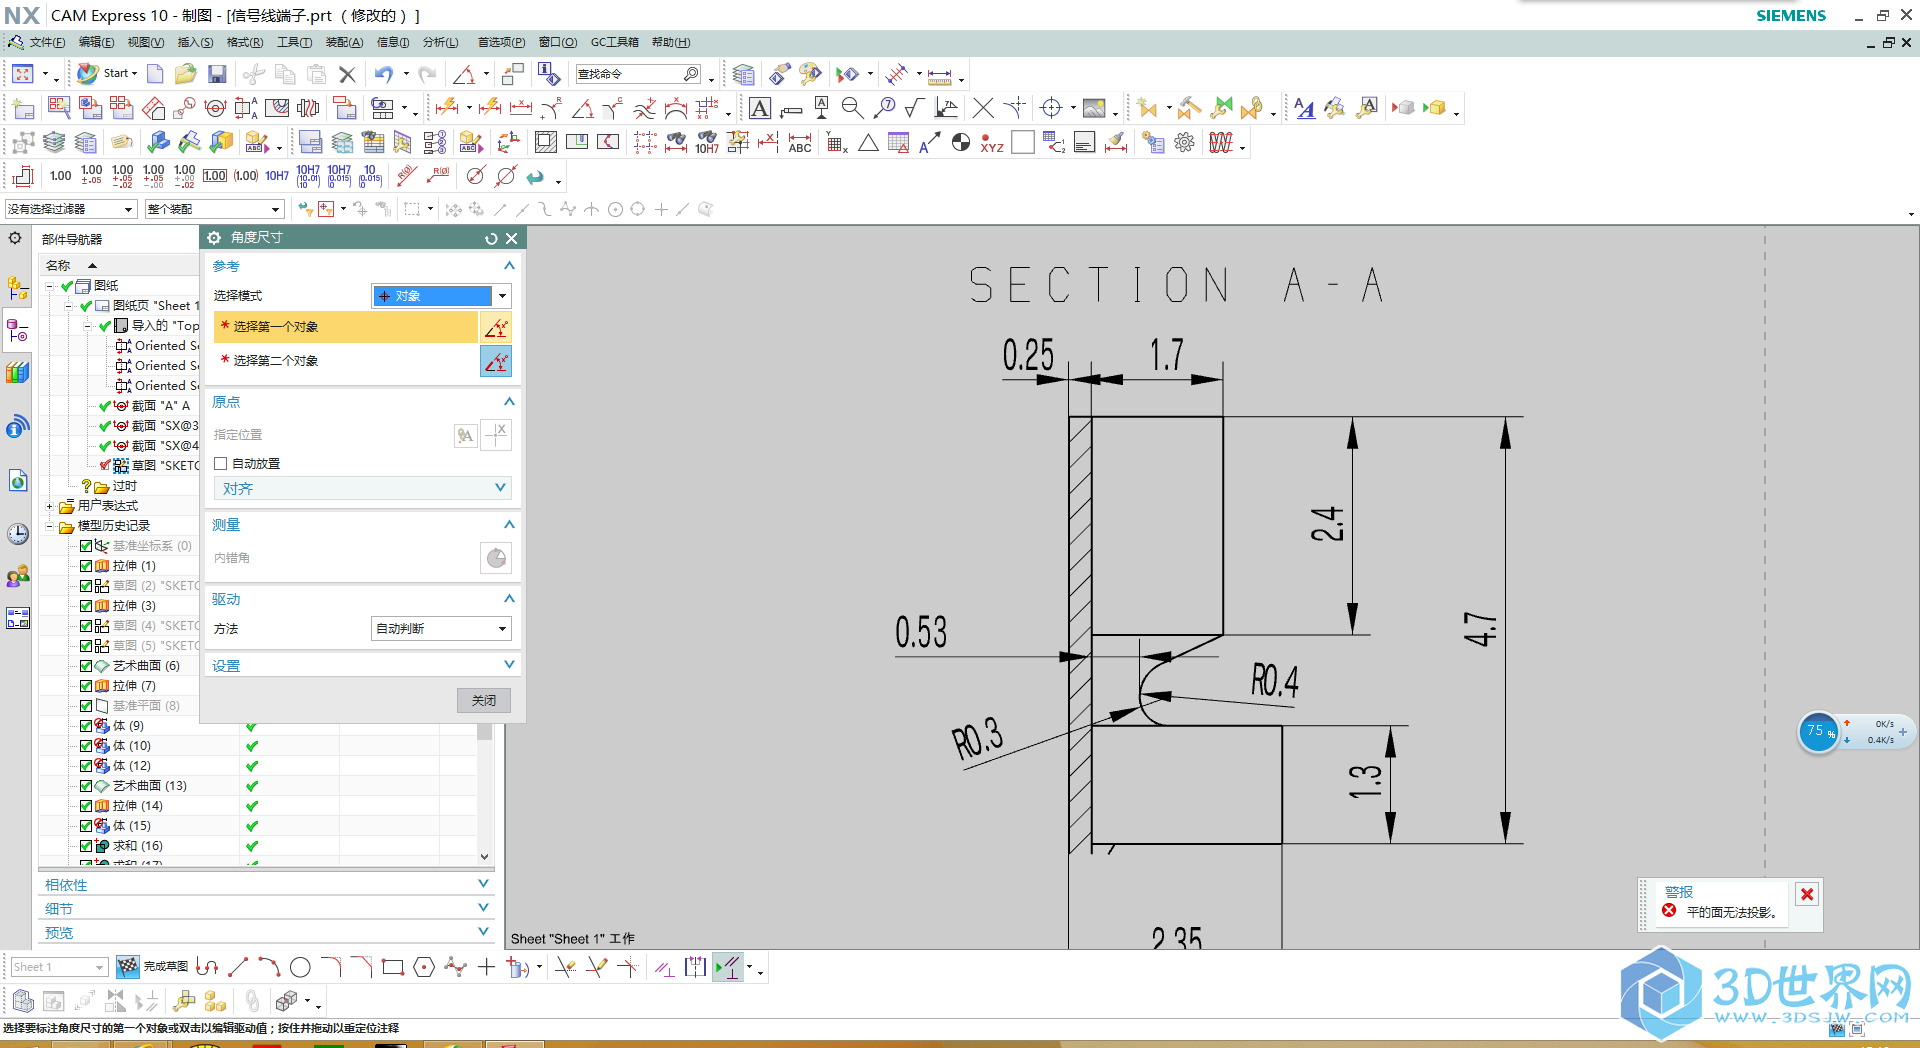Click the 10H7 tolerance format icon
The image size is (1920, 1048).
[277, 176]
